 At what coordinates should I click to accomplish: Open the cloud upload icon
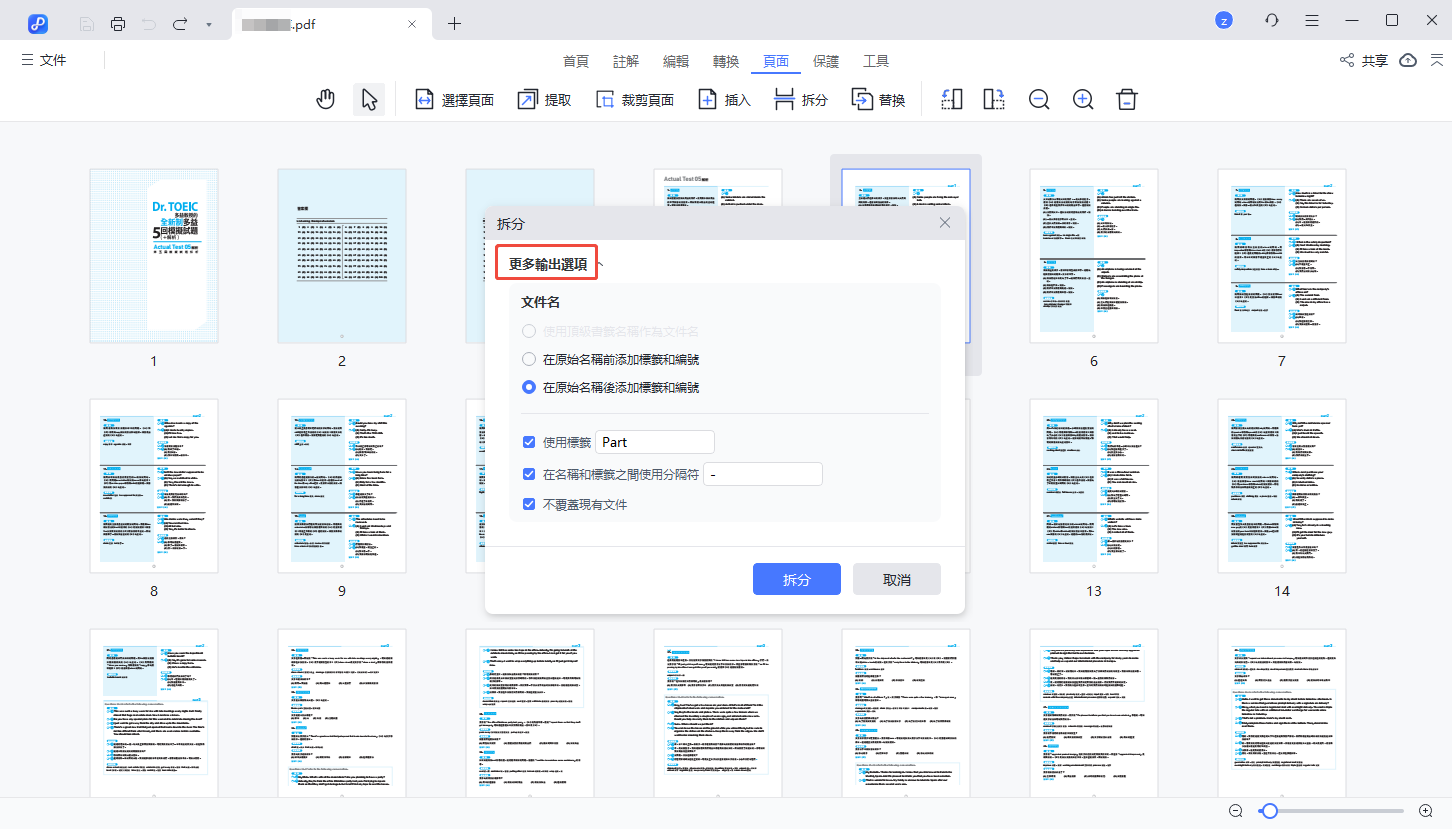coord(1408,61)
